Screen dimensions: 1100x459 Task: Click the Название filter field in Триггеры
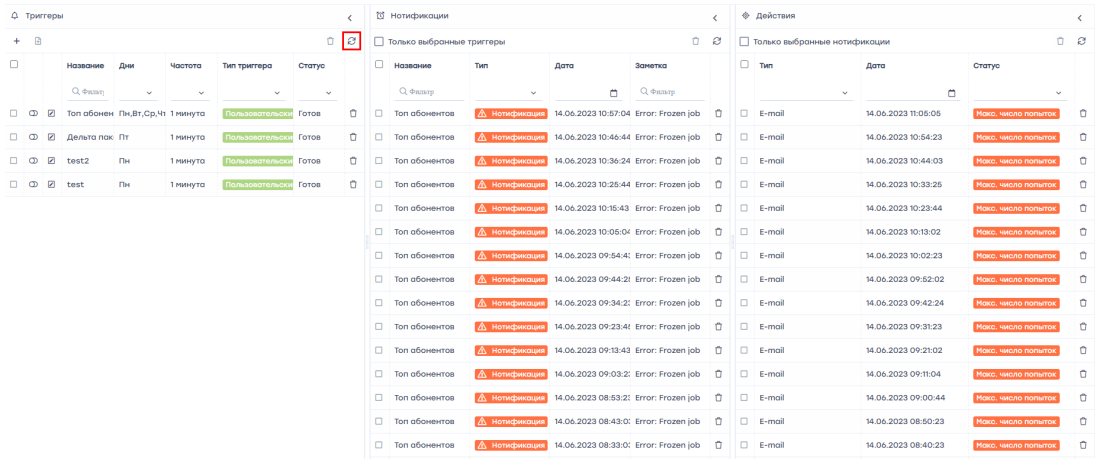click(87, 92)
